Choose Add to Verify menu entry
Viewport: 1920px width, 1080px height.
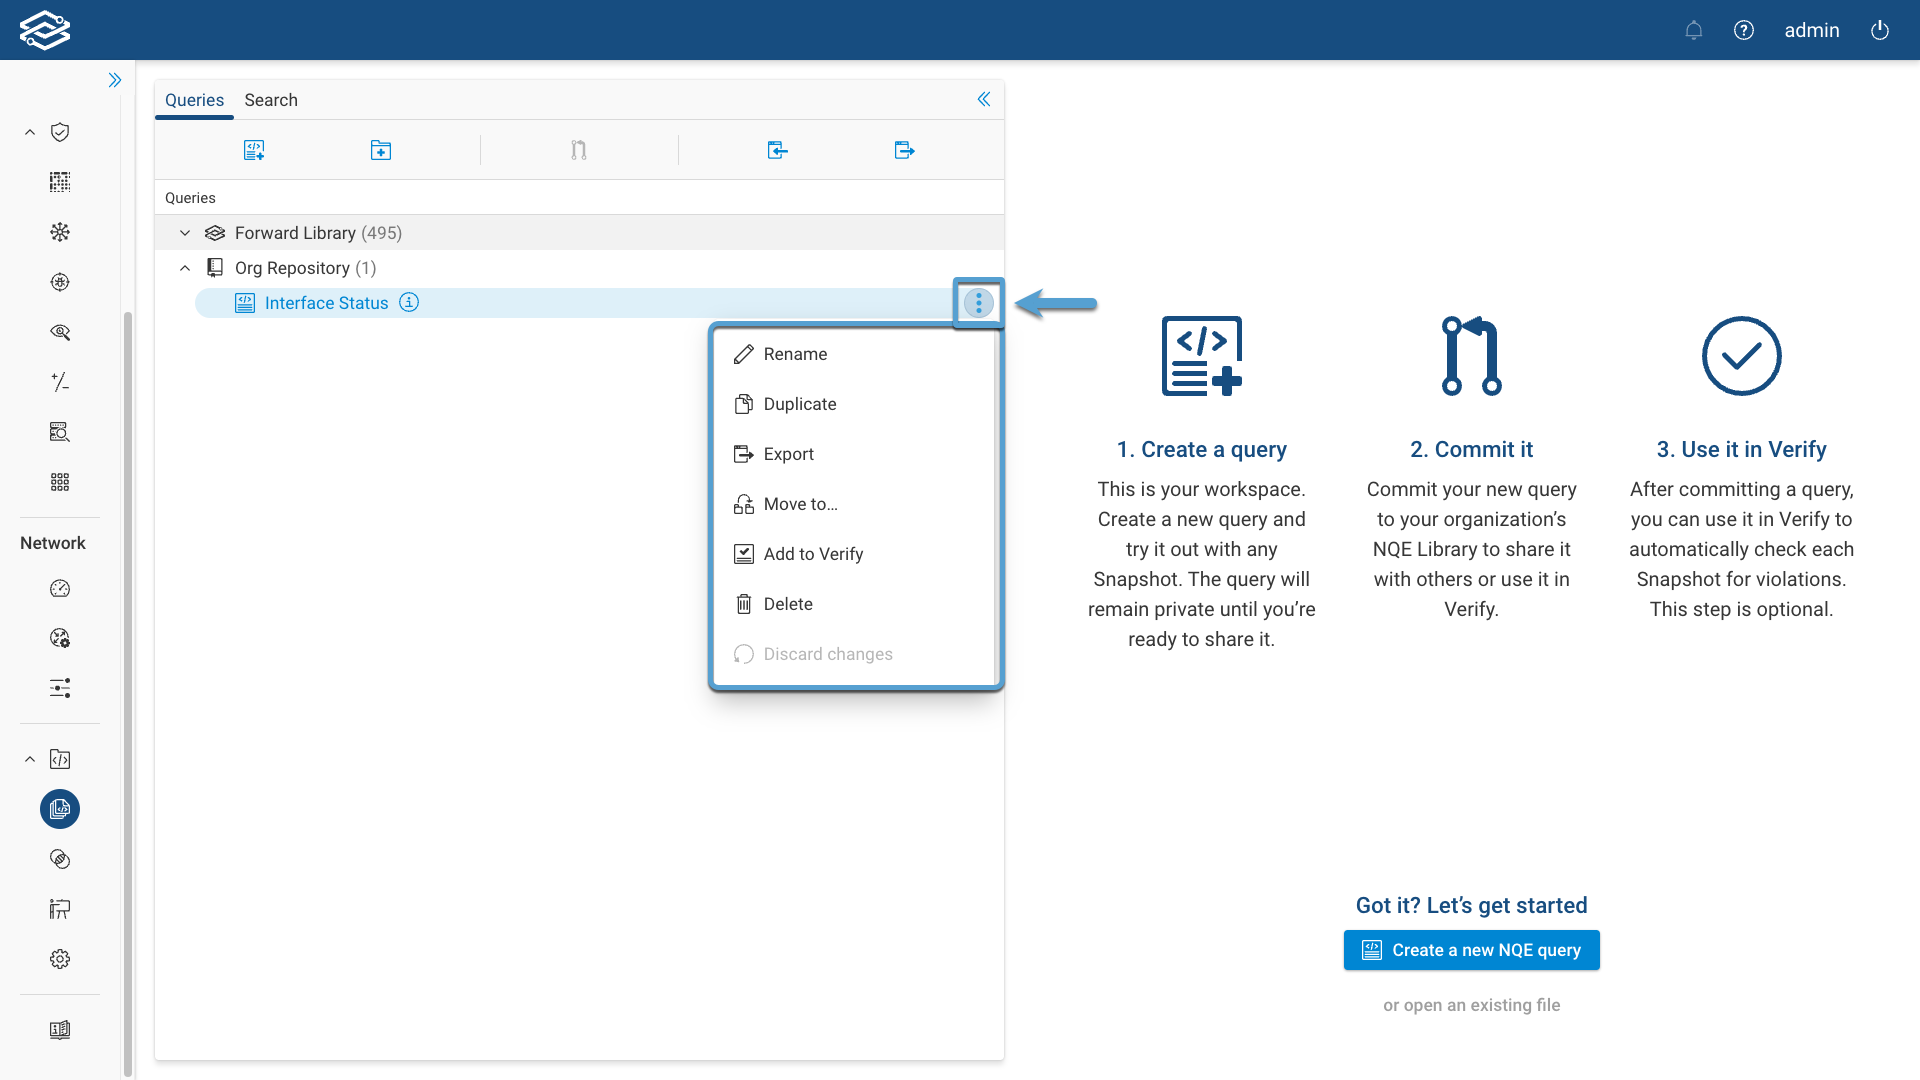812,554
